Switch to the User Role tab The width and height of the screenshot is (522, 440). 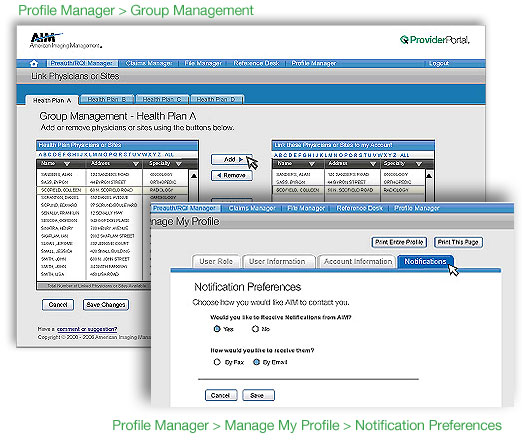point(216,262)
